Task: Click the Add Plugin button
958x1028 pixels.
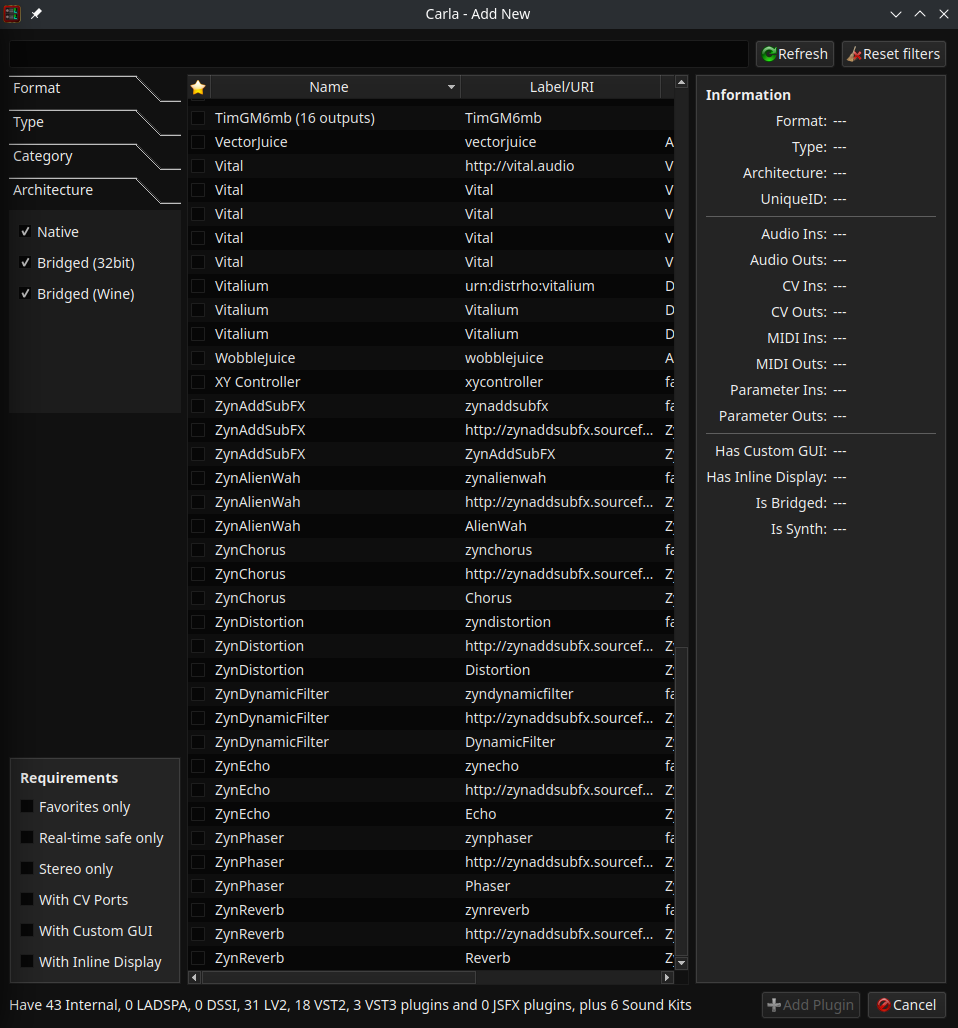Action: 810,1005
